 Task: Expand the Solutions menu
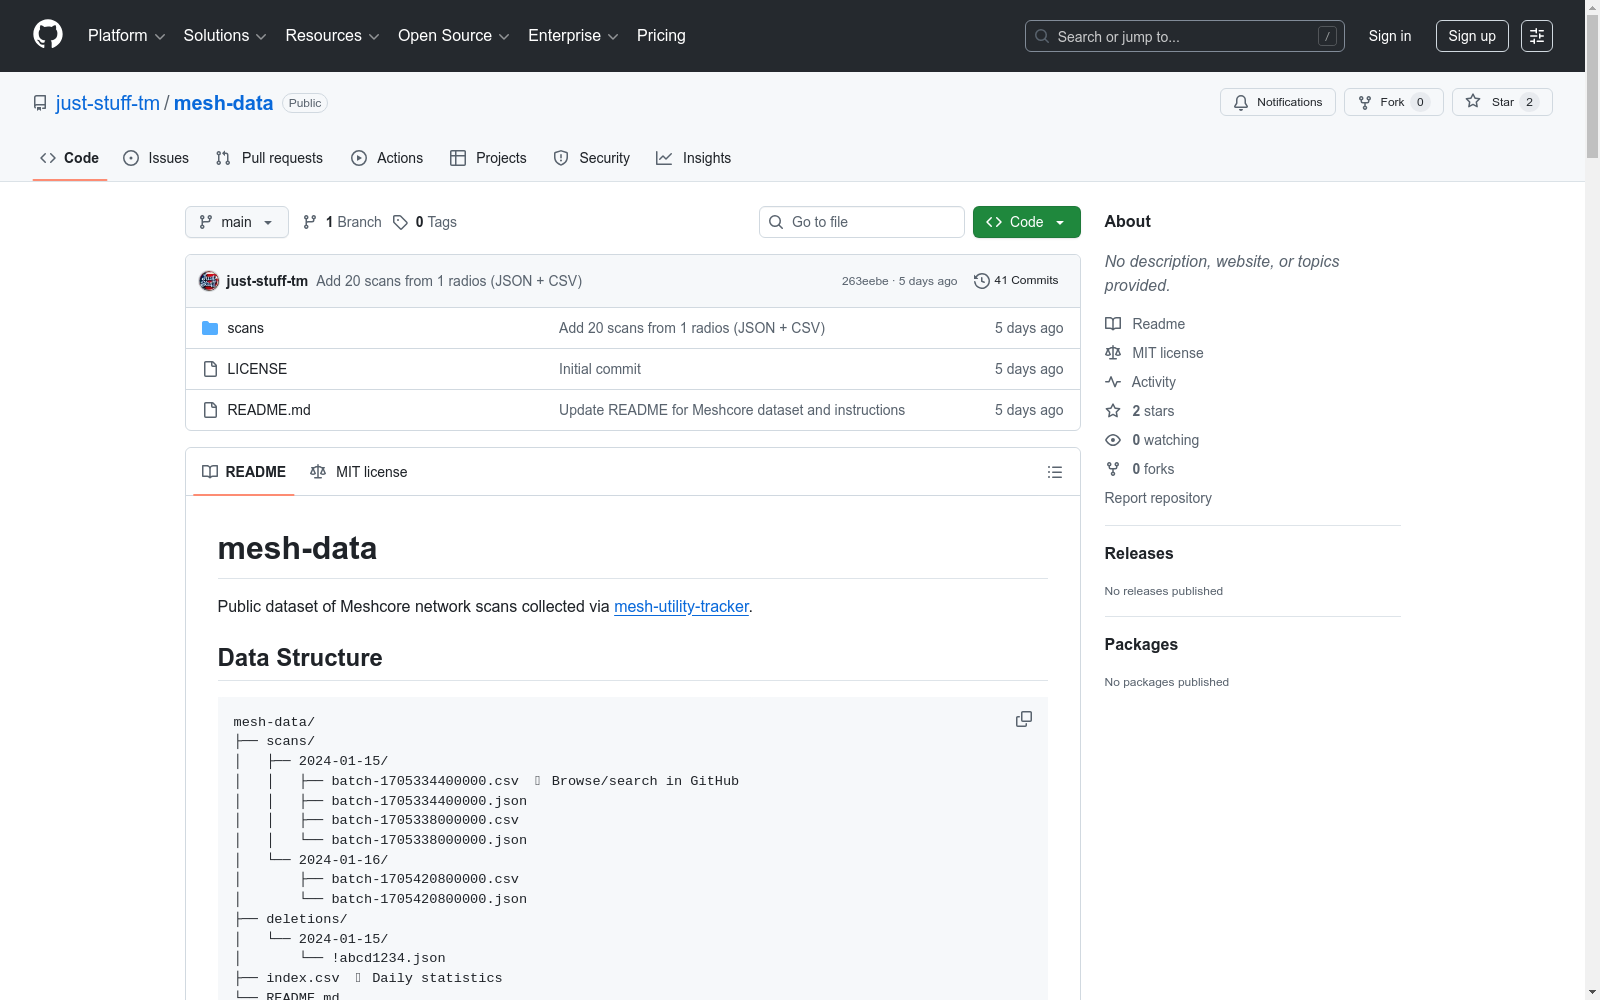[225, 36]
